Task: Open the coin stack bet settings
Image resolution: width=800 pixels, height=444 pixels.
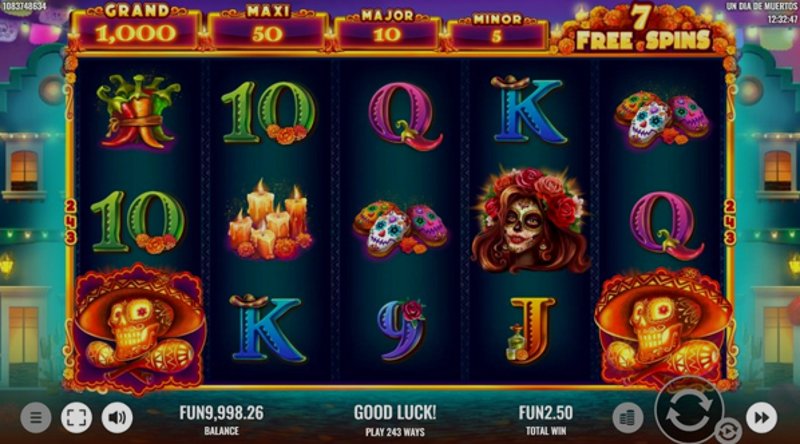Action: pos(628,417)
